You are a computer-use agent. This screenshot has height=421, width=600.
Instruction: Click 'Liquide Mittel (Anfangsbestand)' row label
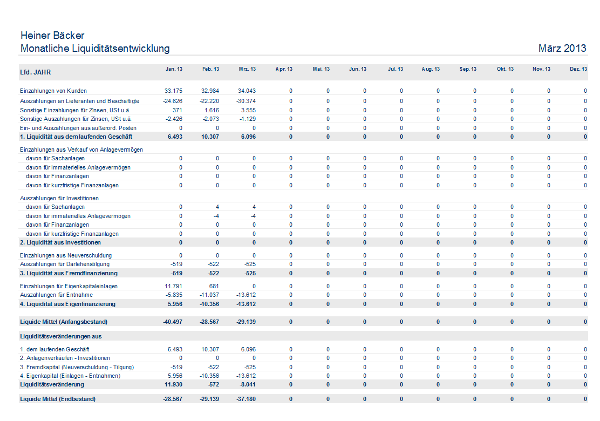pos(64,322)
